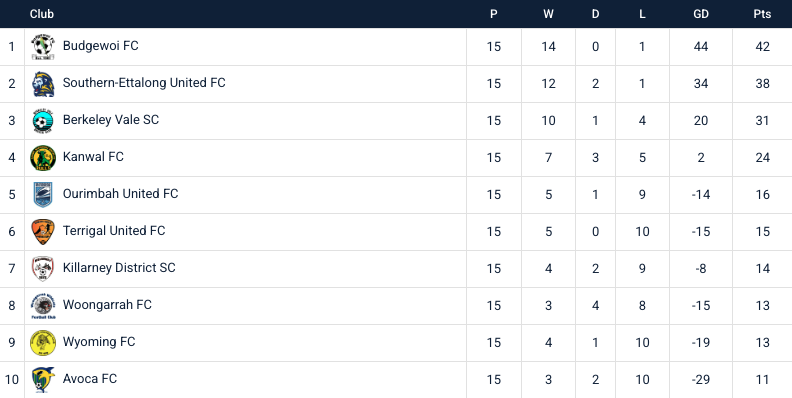Click the Club column header
This screenshot has width=792, height=398.
[x=42, y=14]
